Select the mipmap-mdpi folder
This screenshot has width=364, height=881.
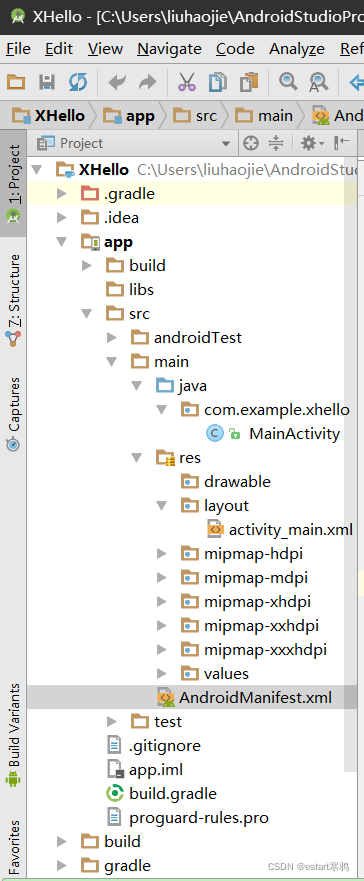256,578
